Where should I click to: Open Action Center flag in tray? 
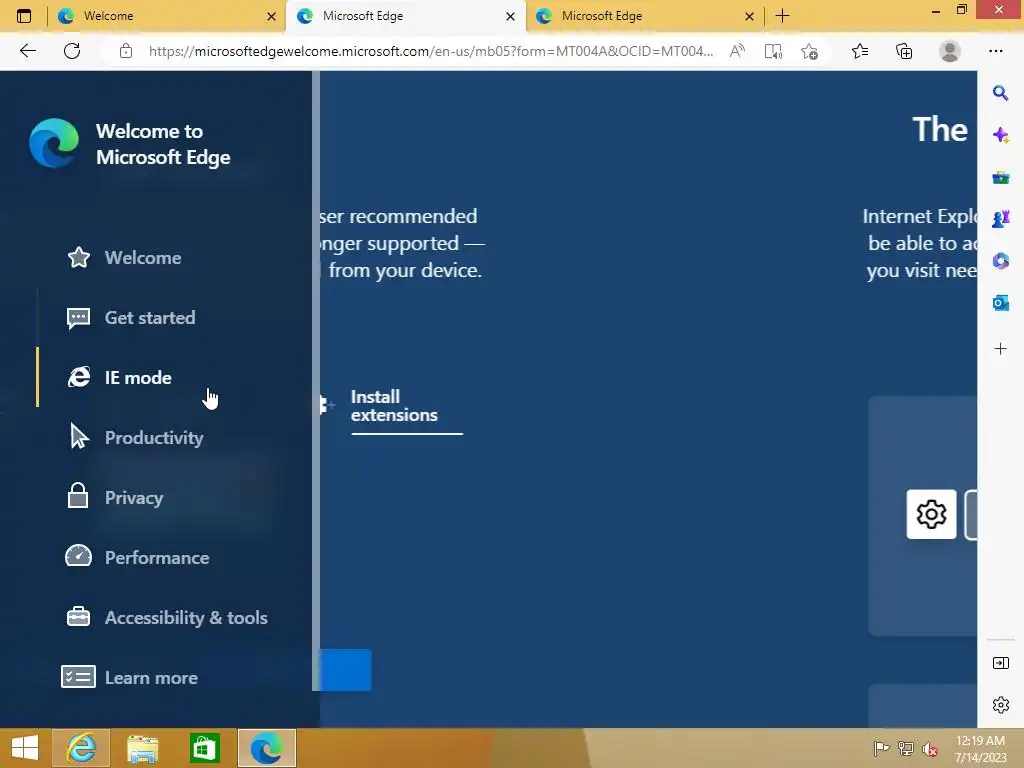click(x=881, y=748)
